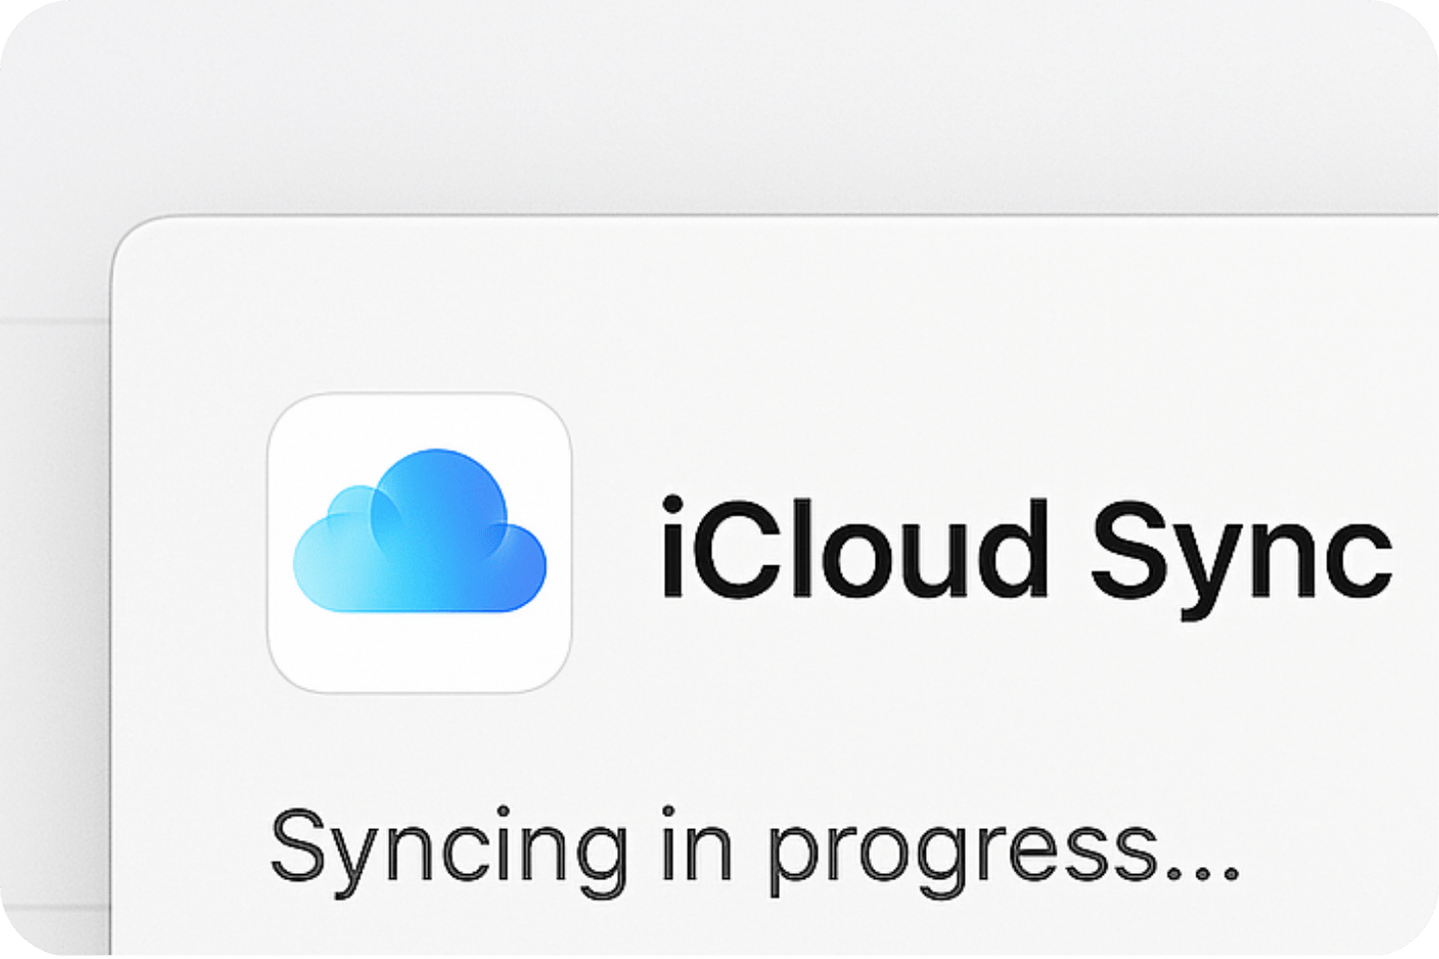This screenshot has width=1439, height=959.
Task: Click the blue iCloud cloud icon
Action: [x=419, y=530]
